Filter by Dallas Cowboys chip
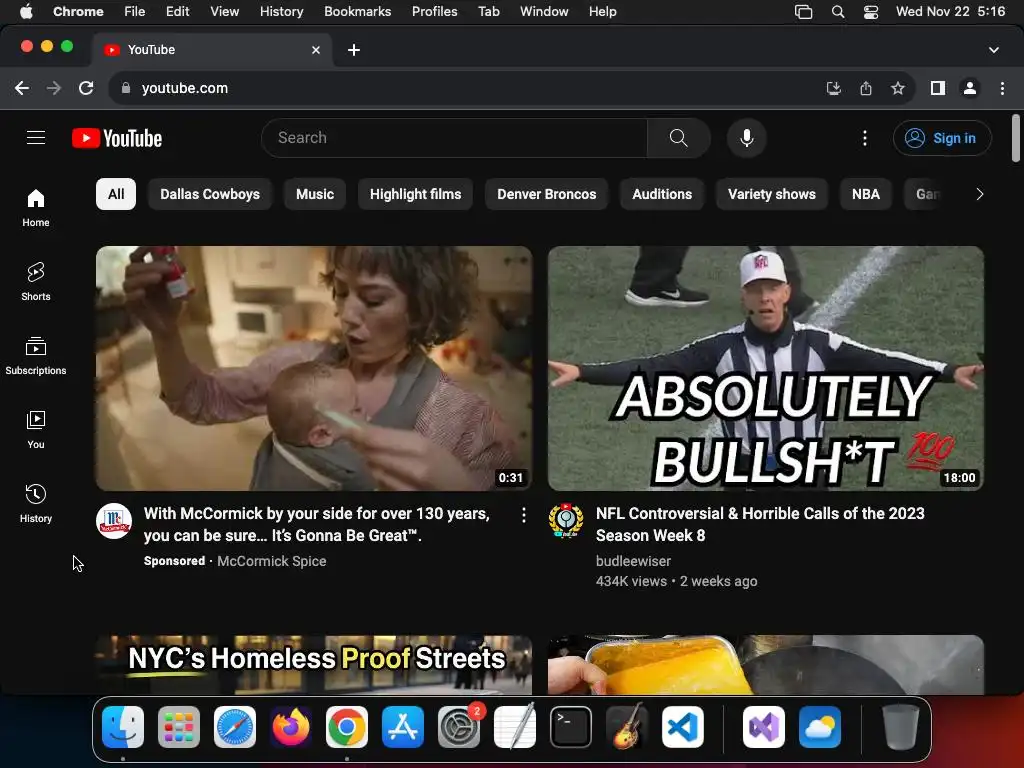The image size is (1024, 768). (210, 194)
